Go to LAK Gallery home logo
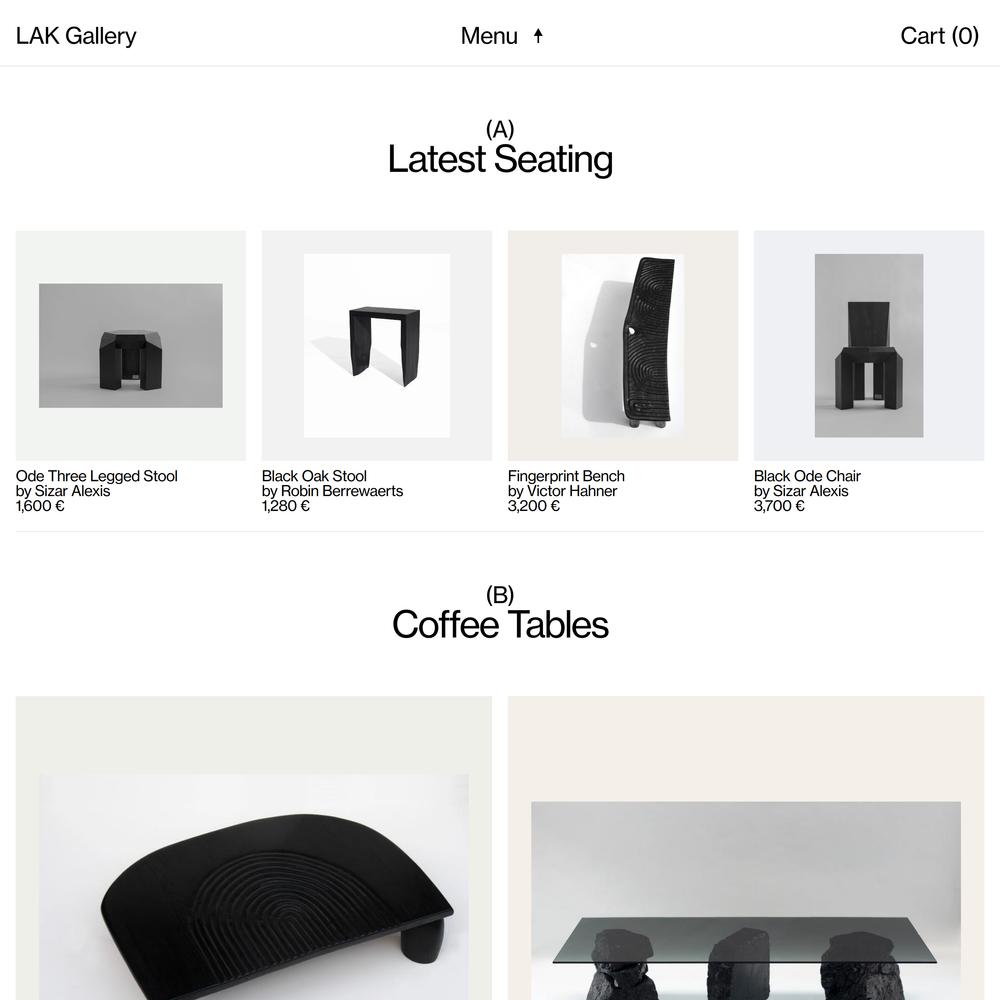The image size is (1000, 1000). pos(76,36)
